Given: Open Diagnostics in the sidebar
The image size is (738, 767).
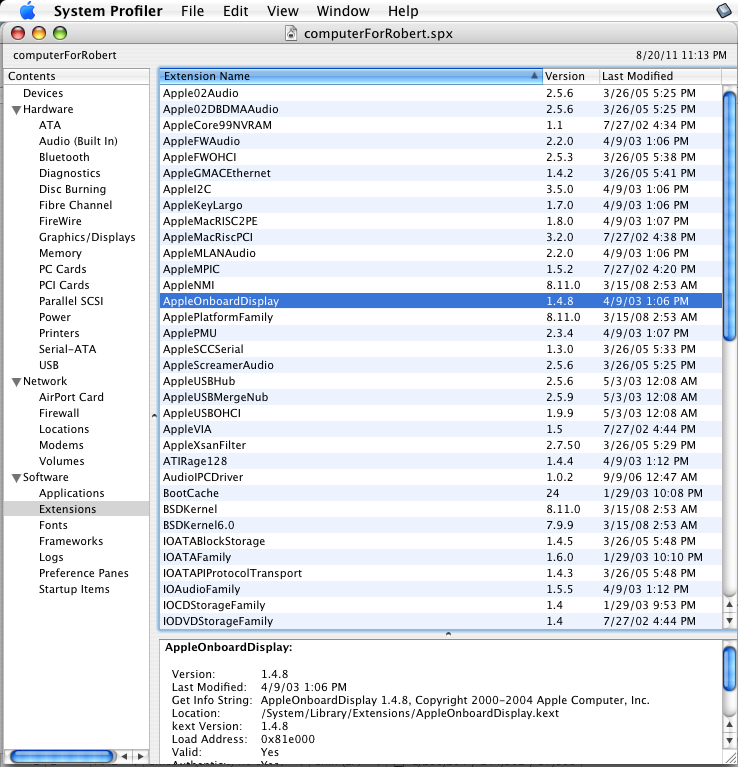Looking at the screenshot, I should tap(69, 173).
